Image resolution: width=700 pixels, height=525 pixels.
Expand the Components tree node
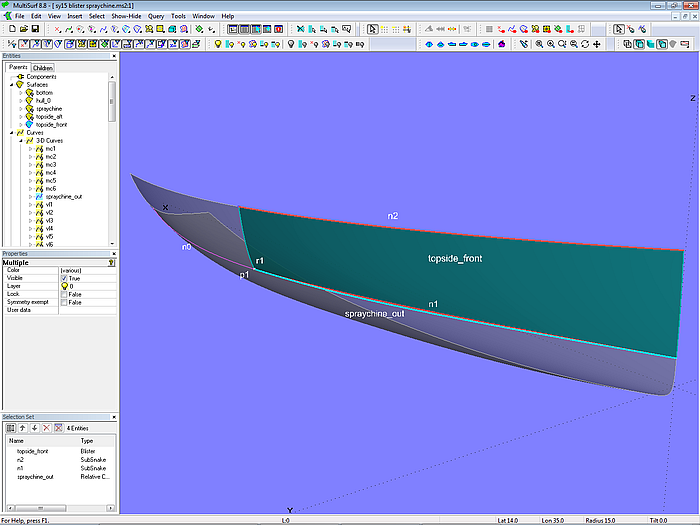(11, 77)
